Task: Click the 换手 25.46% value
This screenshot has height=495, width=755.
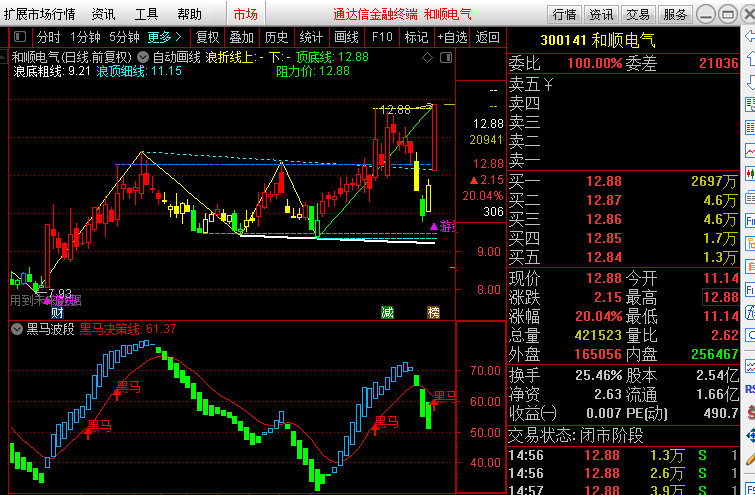Action: 599,375
